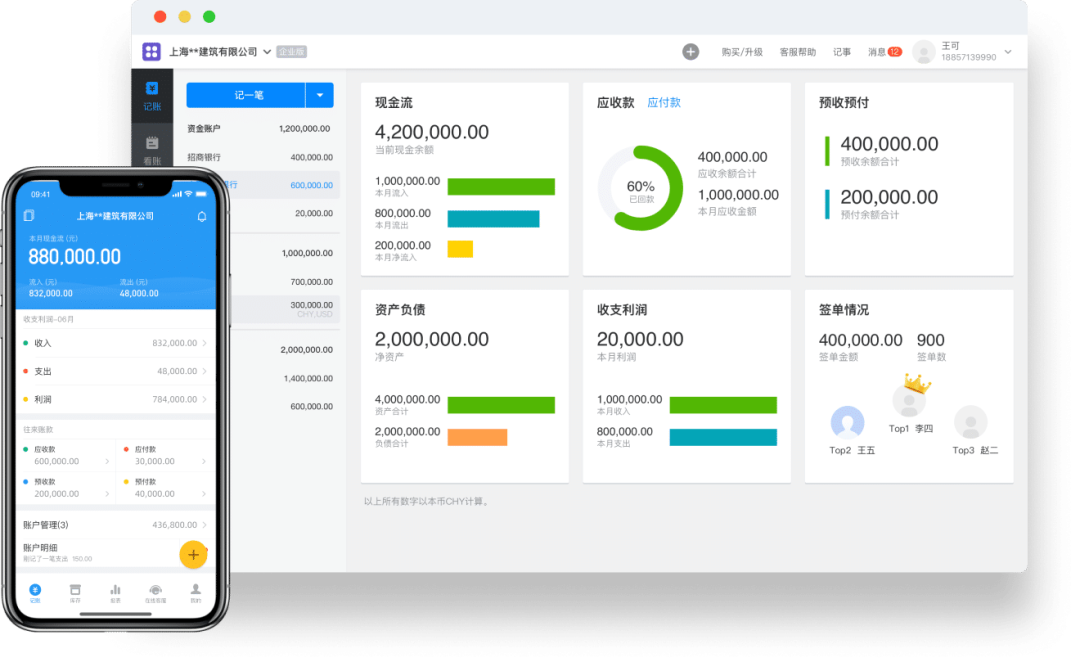Switch to the 应付款 tab
The width and height of the screenshot is (1080, 671).
click(x=664, y=103)
